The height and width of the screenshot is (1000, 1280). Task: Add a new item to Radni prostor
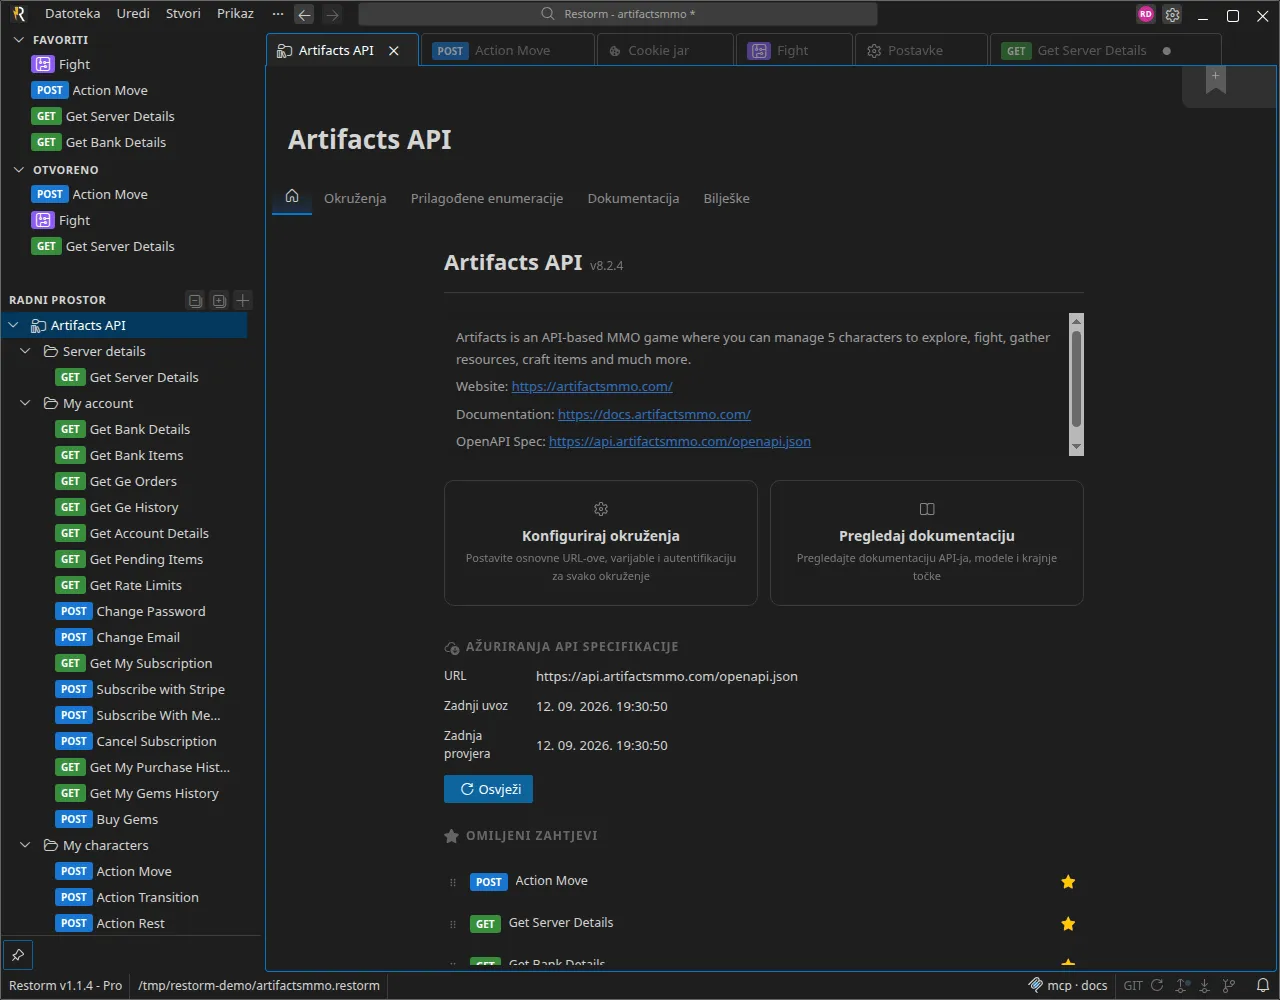[x=242, y=300]
